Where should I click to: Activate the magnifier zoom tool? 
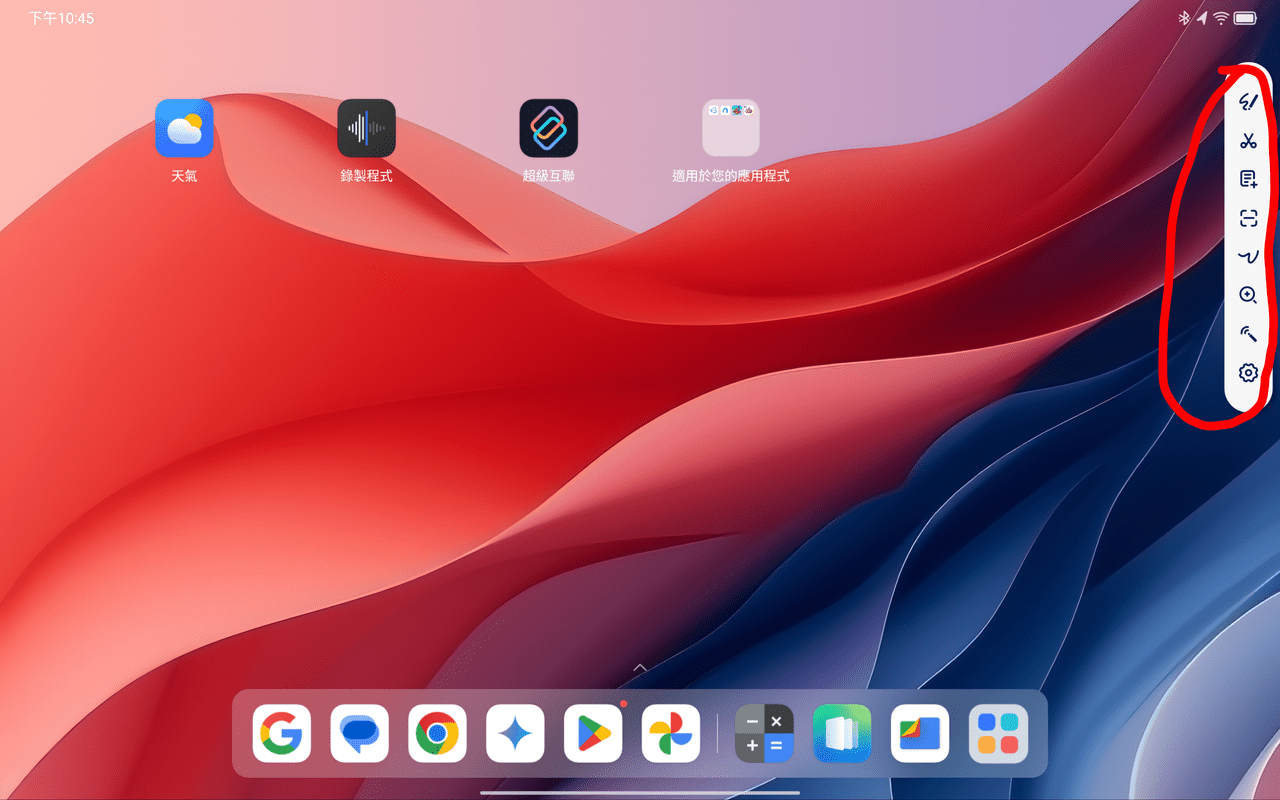1248,295
